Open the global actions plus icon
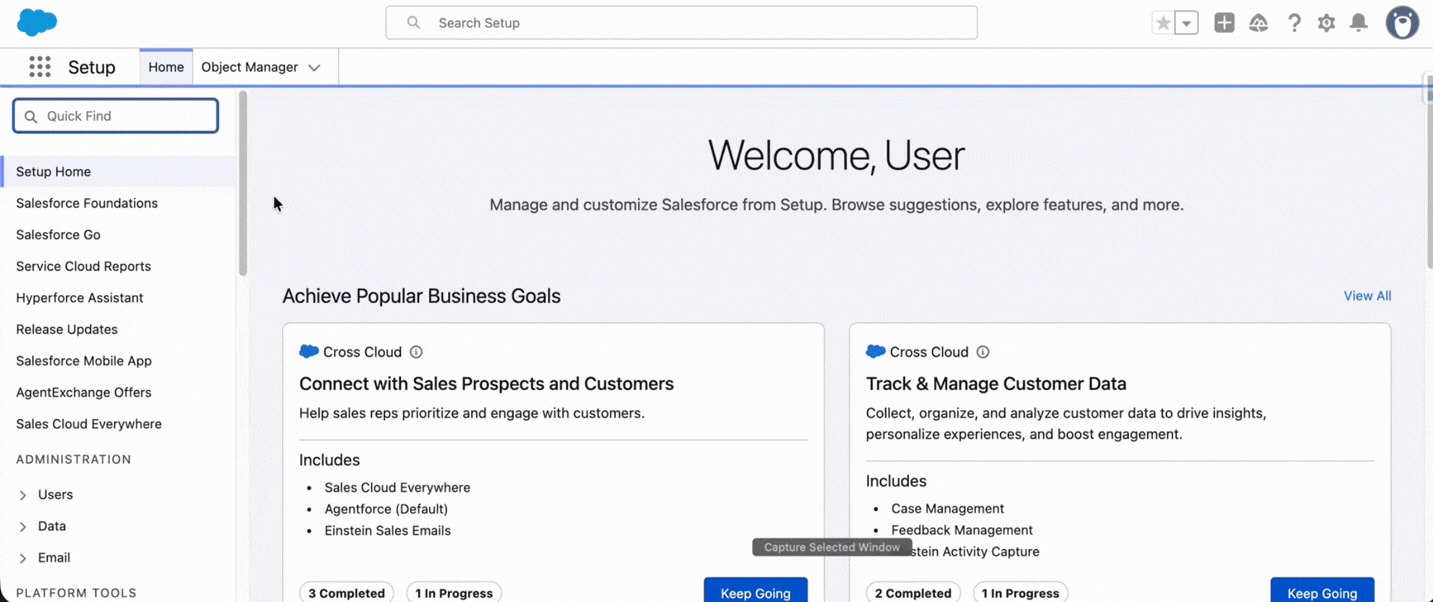 point(1224,23)
